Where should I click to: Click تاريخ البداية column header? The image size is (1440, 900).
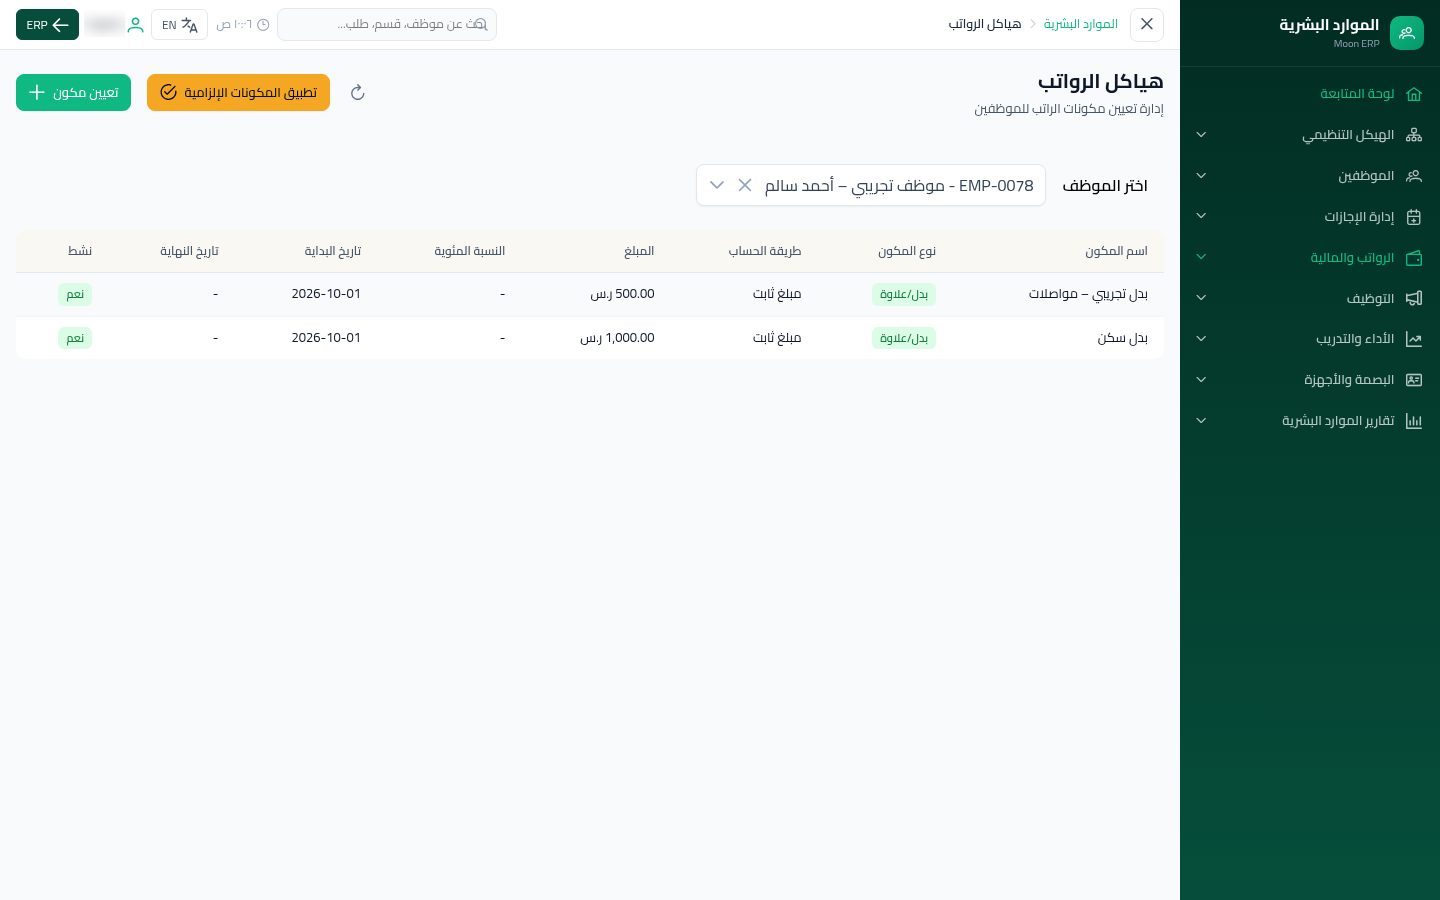(x=333, y=251)
